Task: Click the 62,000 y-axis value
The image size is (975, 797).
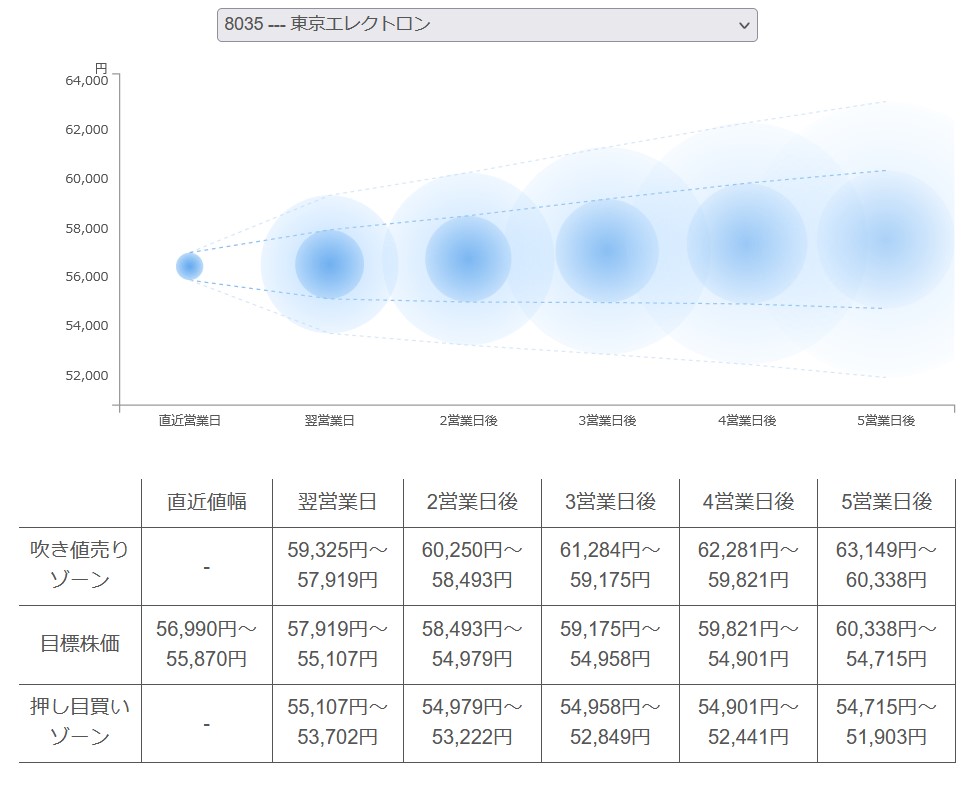Action: point(86,130)
